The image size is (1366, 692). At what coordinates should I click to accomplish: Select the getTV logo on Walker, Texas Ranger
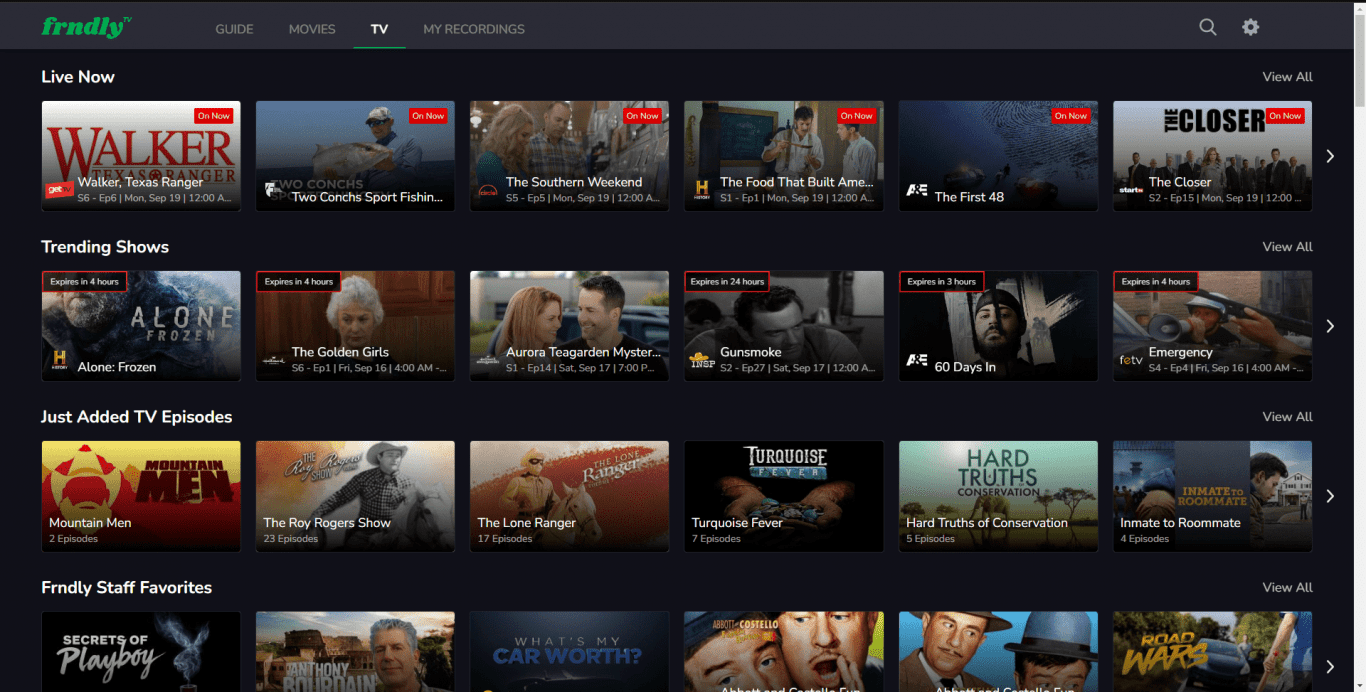click(x=58, y=188)
